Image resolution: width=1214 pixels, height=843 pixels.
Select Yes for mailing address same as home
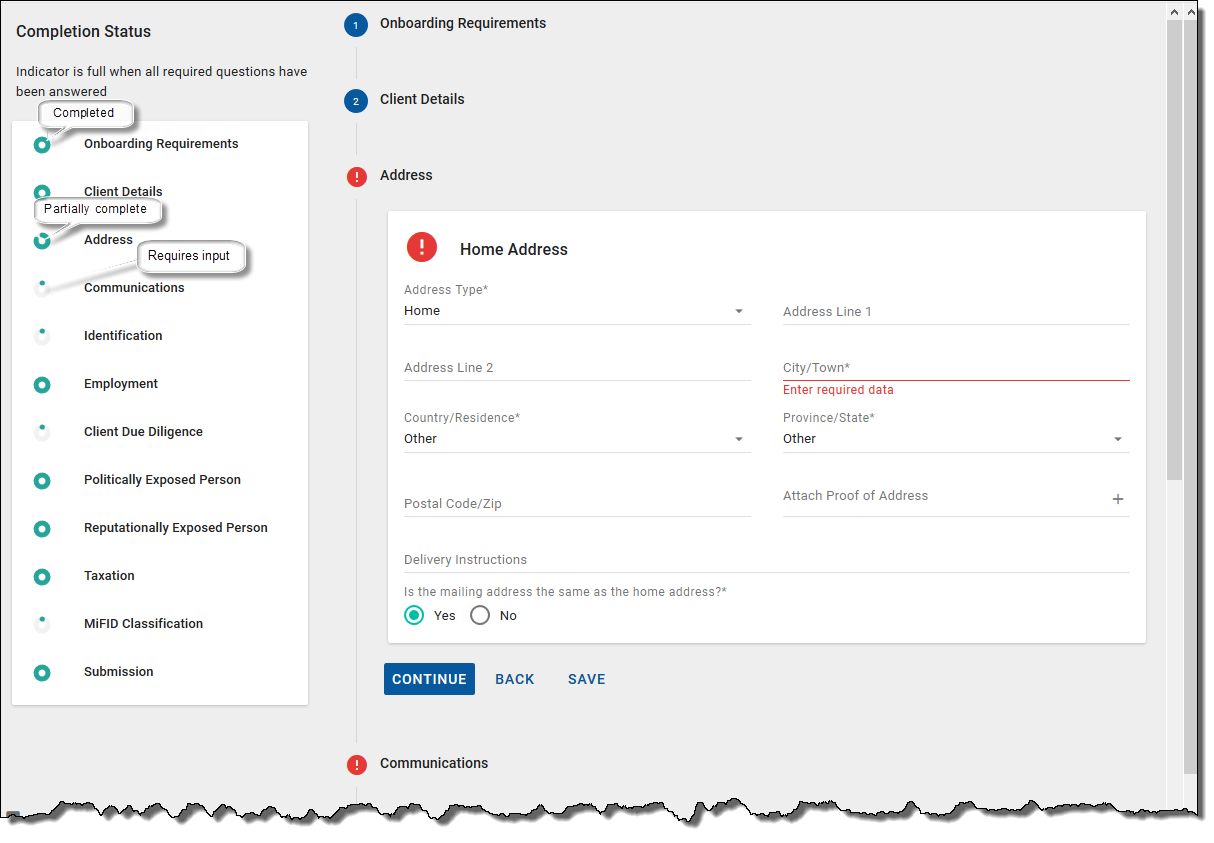tap(414, 615)
